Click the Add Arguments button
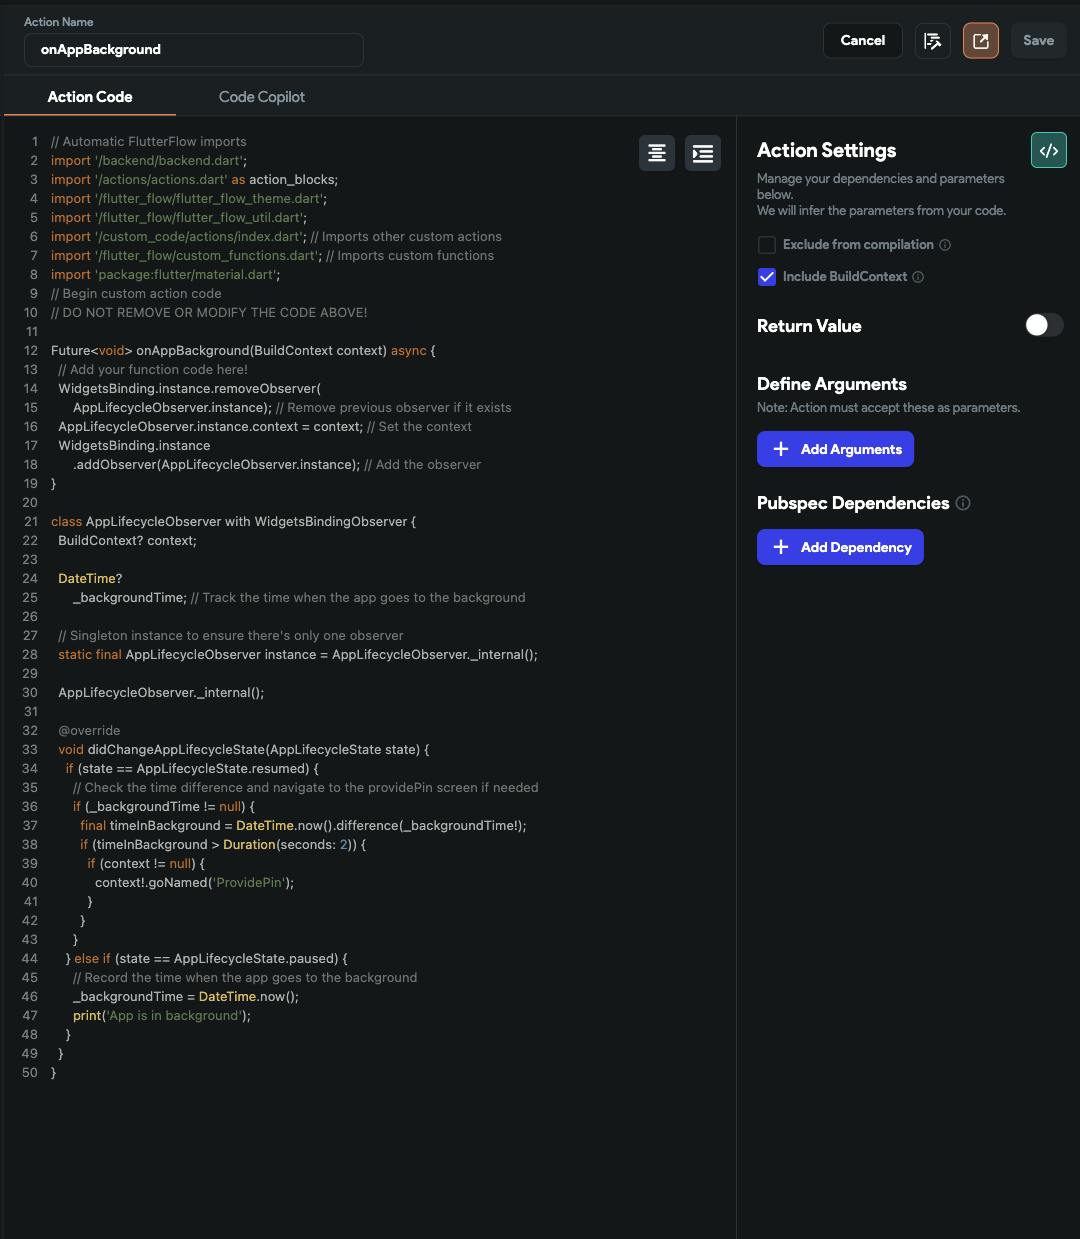This screenshot has height=1239, width=1080. coord(835,449)
